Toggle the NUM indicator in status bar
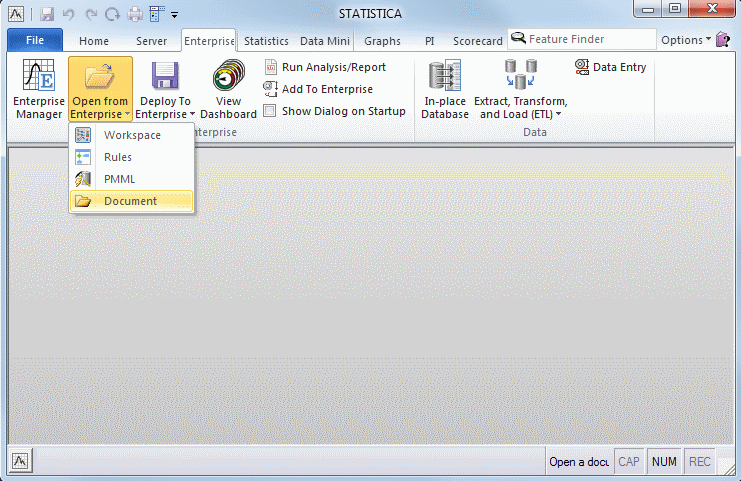Viewport: 741px width, 481px height. [x=664, y=462]
